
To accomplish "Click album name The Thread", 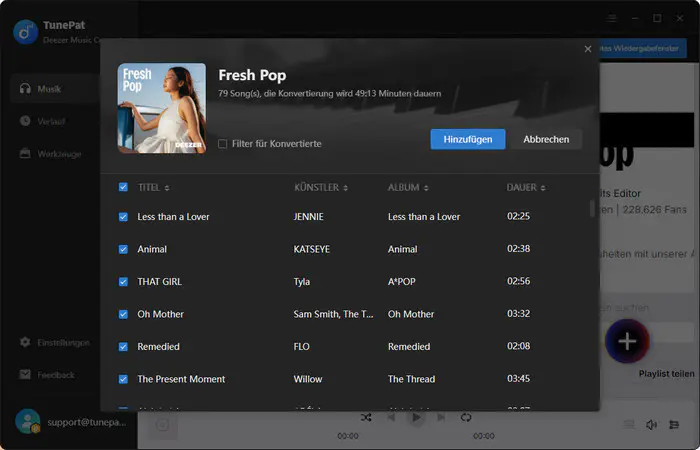I will click(411, 379).
